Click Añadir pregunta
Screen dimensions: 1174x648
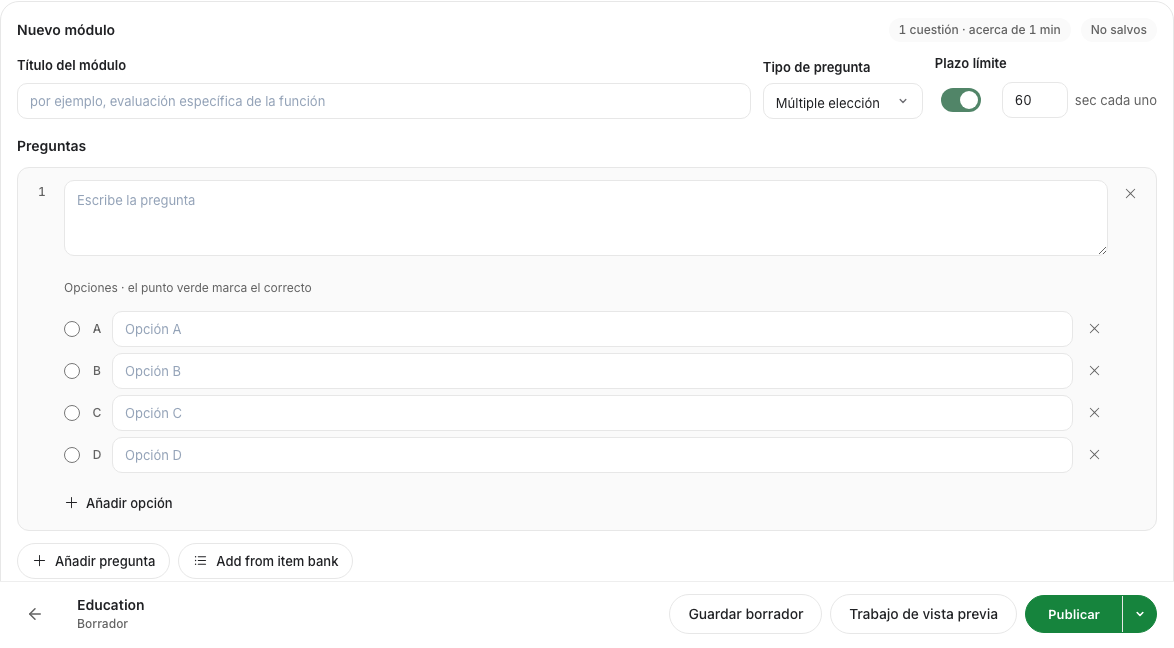point(94,561)
